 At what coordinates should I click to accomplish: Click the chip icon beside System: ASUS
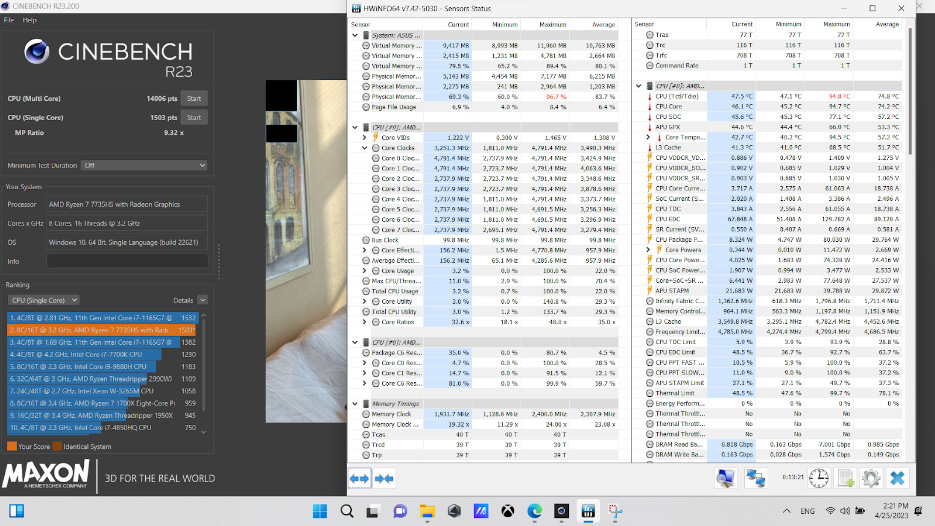click(366, 35)
